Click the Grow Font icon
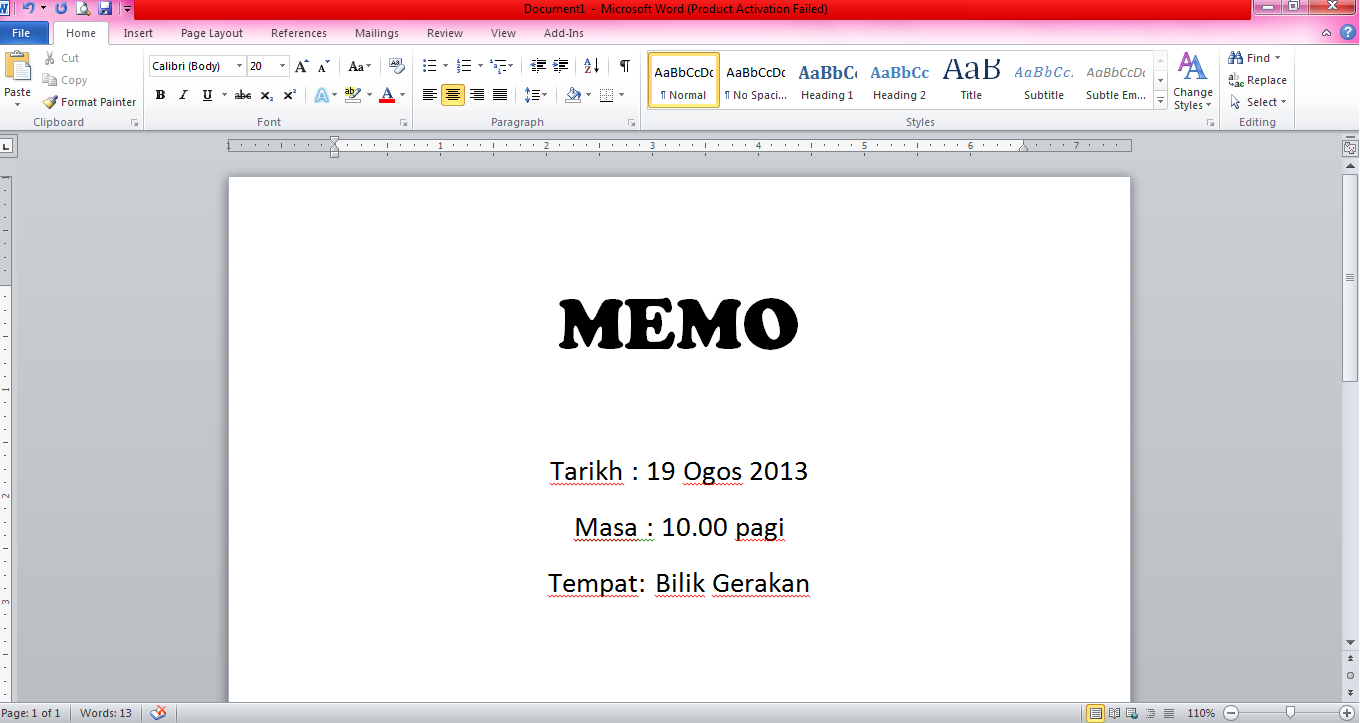Image resolution: width=1360 pixels, height=723 pixels. click(302, 66)
